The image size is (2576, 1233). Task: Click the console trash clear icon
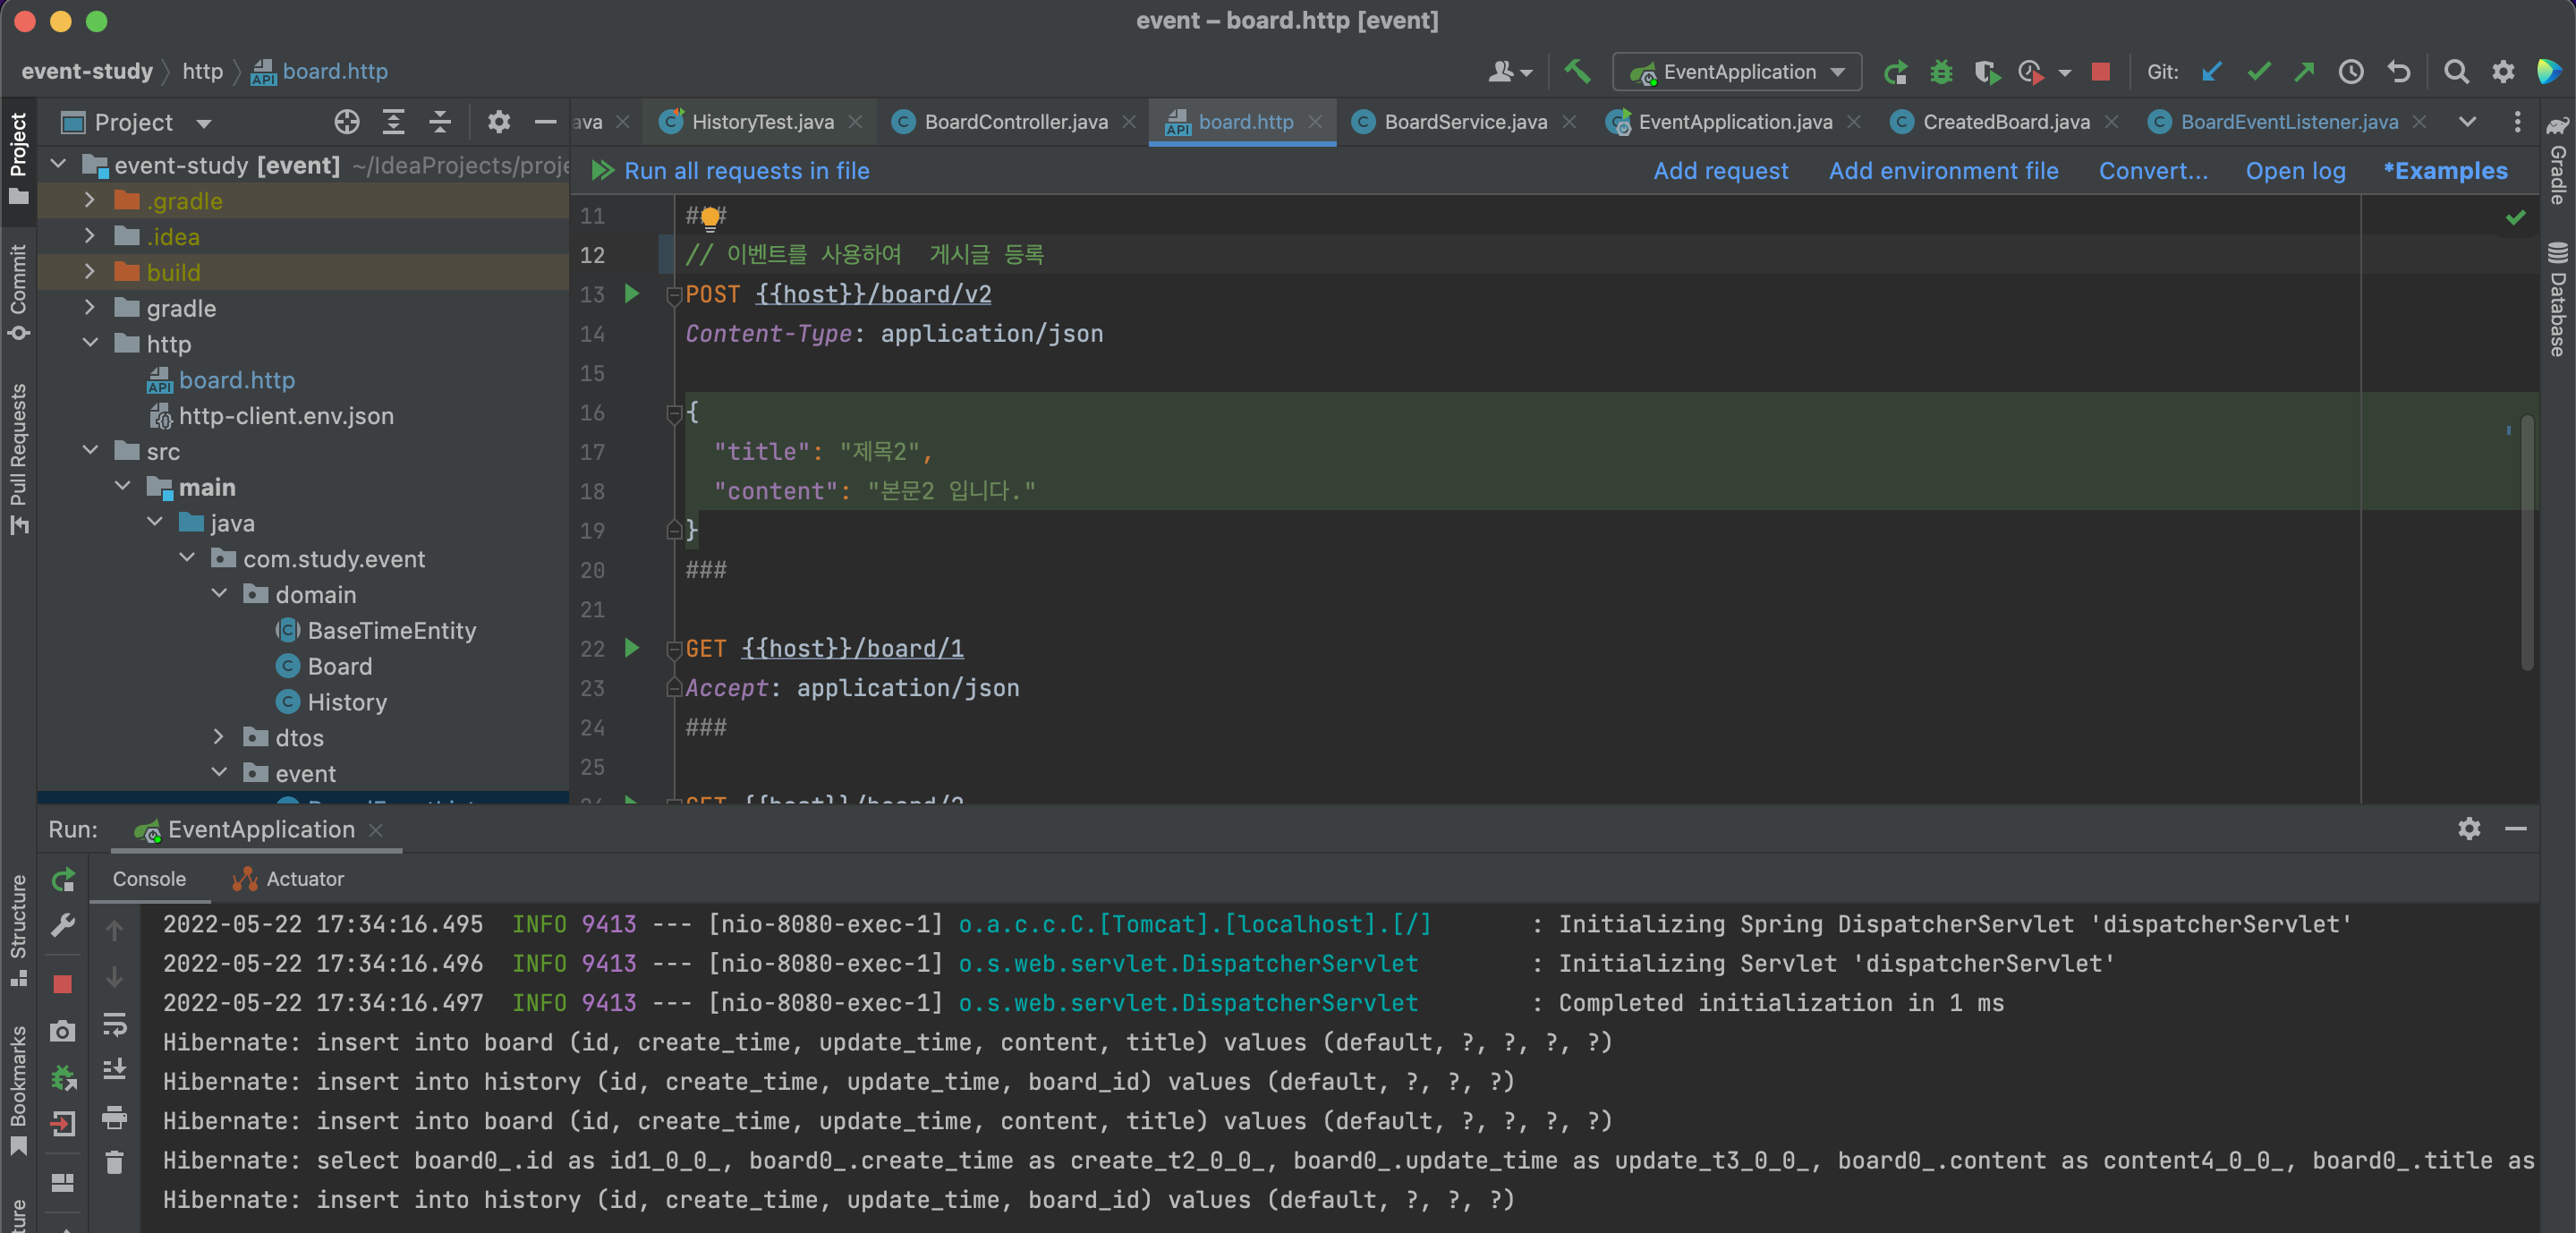click(x=115, y=1162)
